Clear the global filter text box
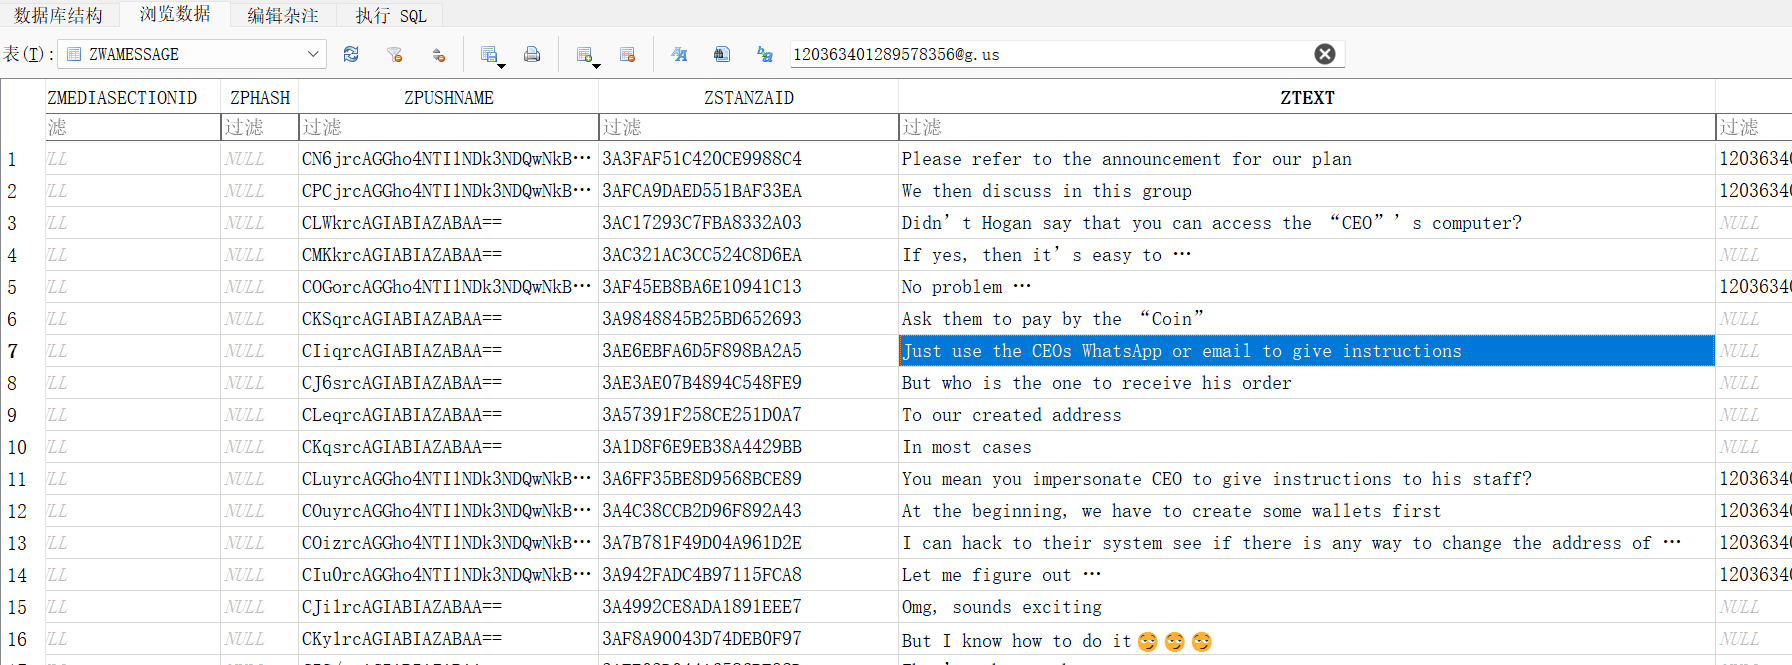Image resolution: width=1792 pixels, height=665 pixels. point(1325,54)
